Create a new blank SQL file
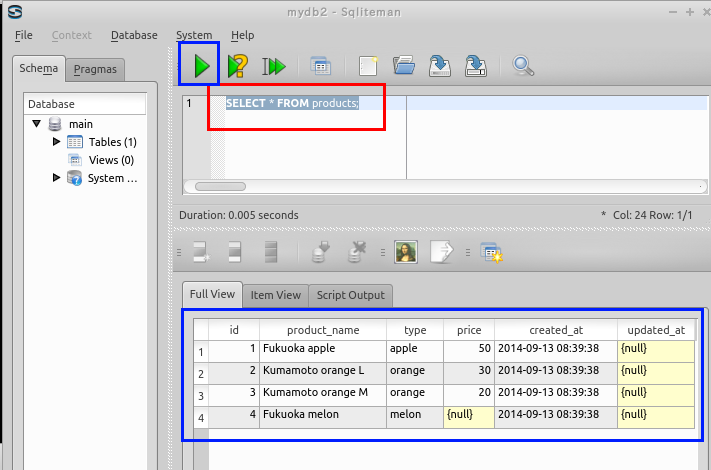This screenshot has height=470, width=711. 368,66
